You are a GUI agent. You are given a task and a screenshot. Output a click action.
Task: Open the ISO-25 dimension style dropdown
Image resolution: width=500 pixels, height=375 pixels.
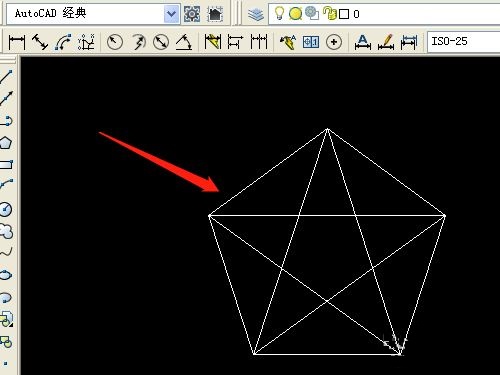[464, 42]
